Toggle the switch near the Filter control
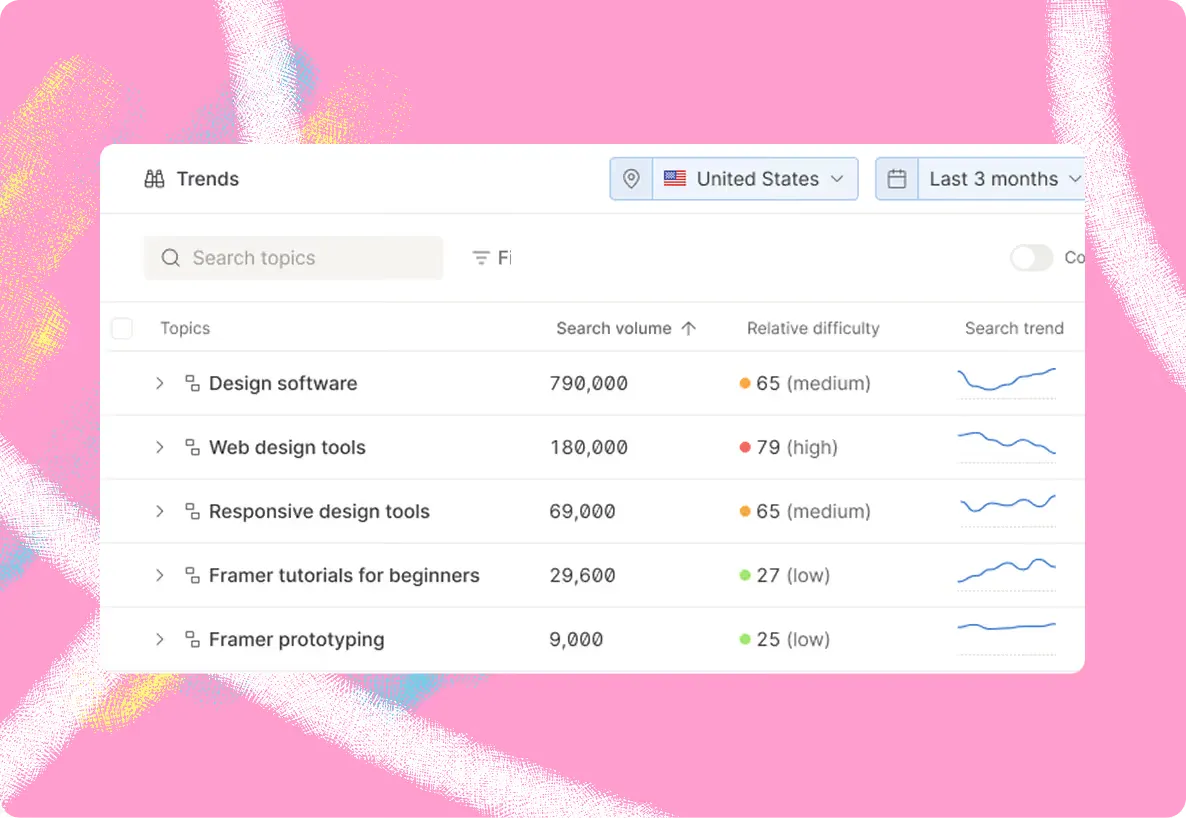1186x818 pixels. tap(1032, 258)
